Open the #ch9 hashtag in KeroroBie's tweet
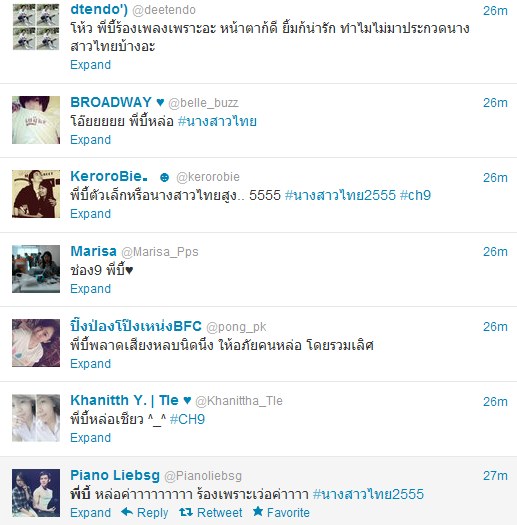This screenshot has width=517, height=525. tap(415, 195)
